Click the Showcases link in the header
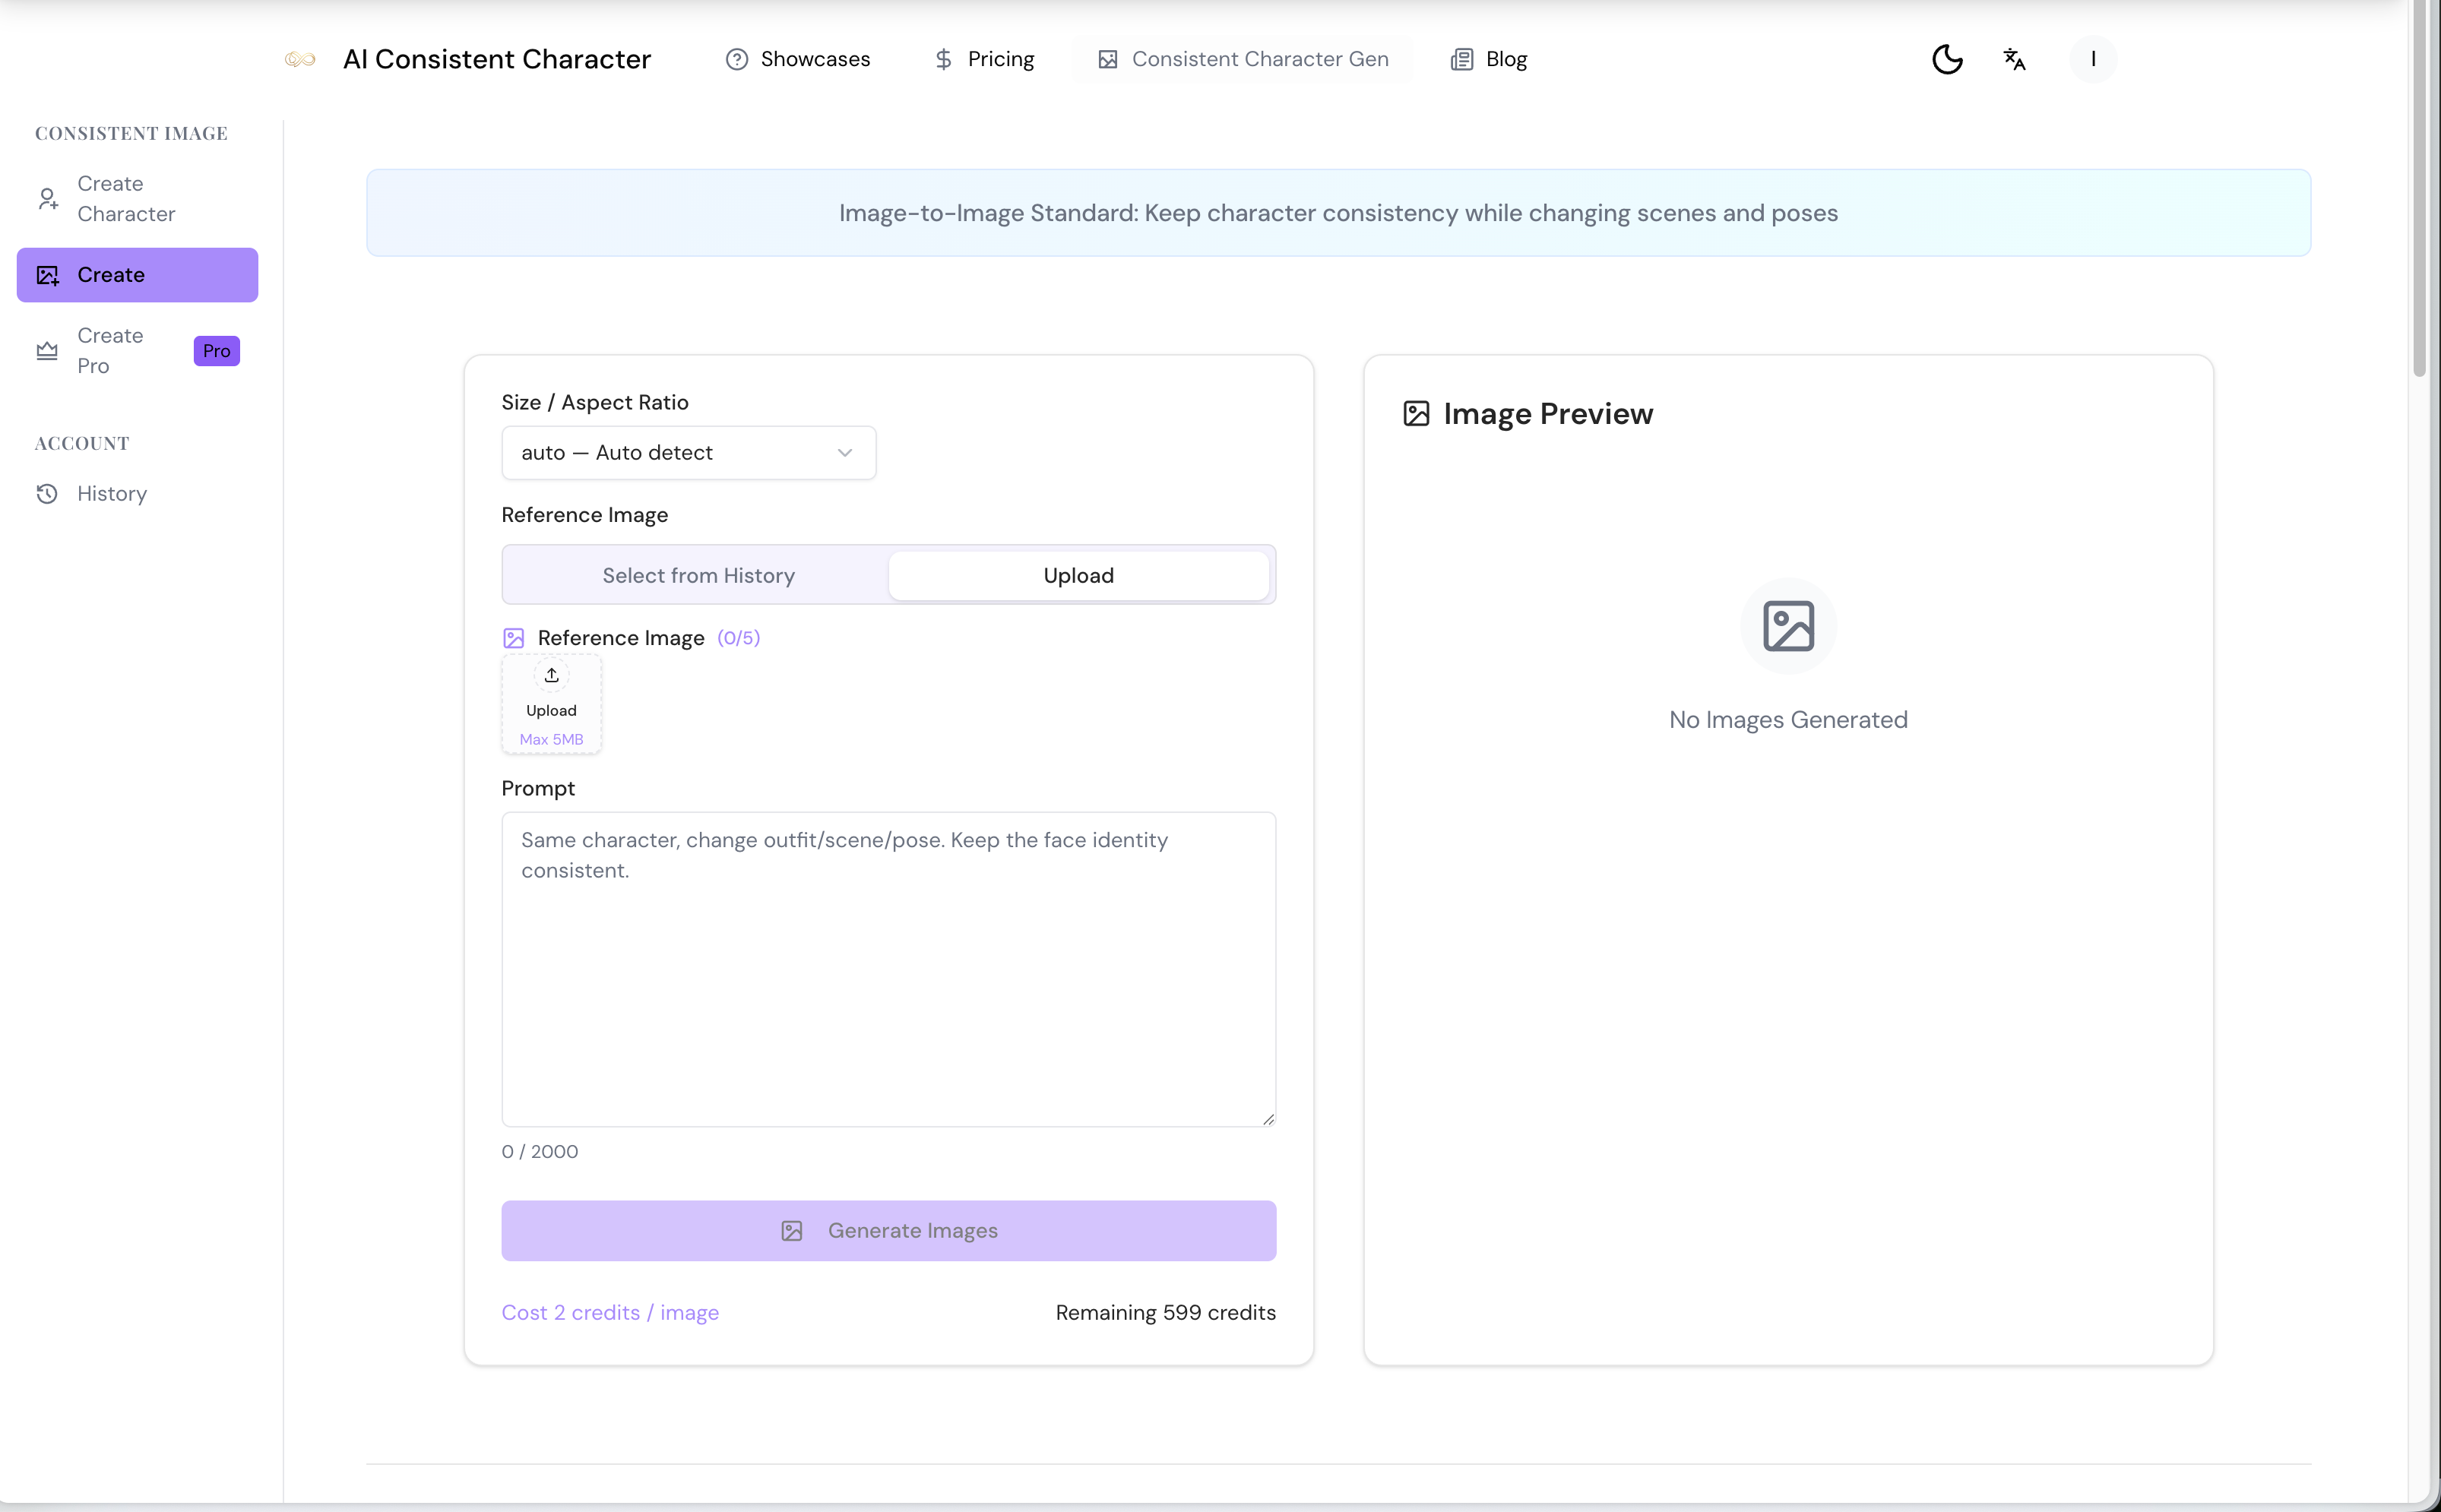The height and width of the screenshot is (1512, 2441). pyautogui.click(x=798, y=59)
